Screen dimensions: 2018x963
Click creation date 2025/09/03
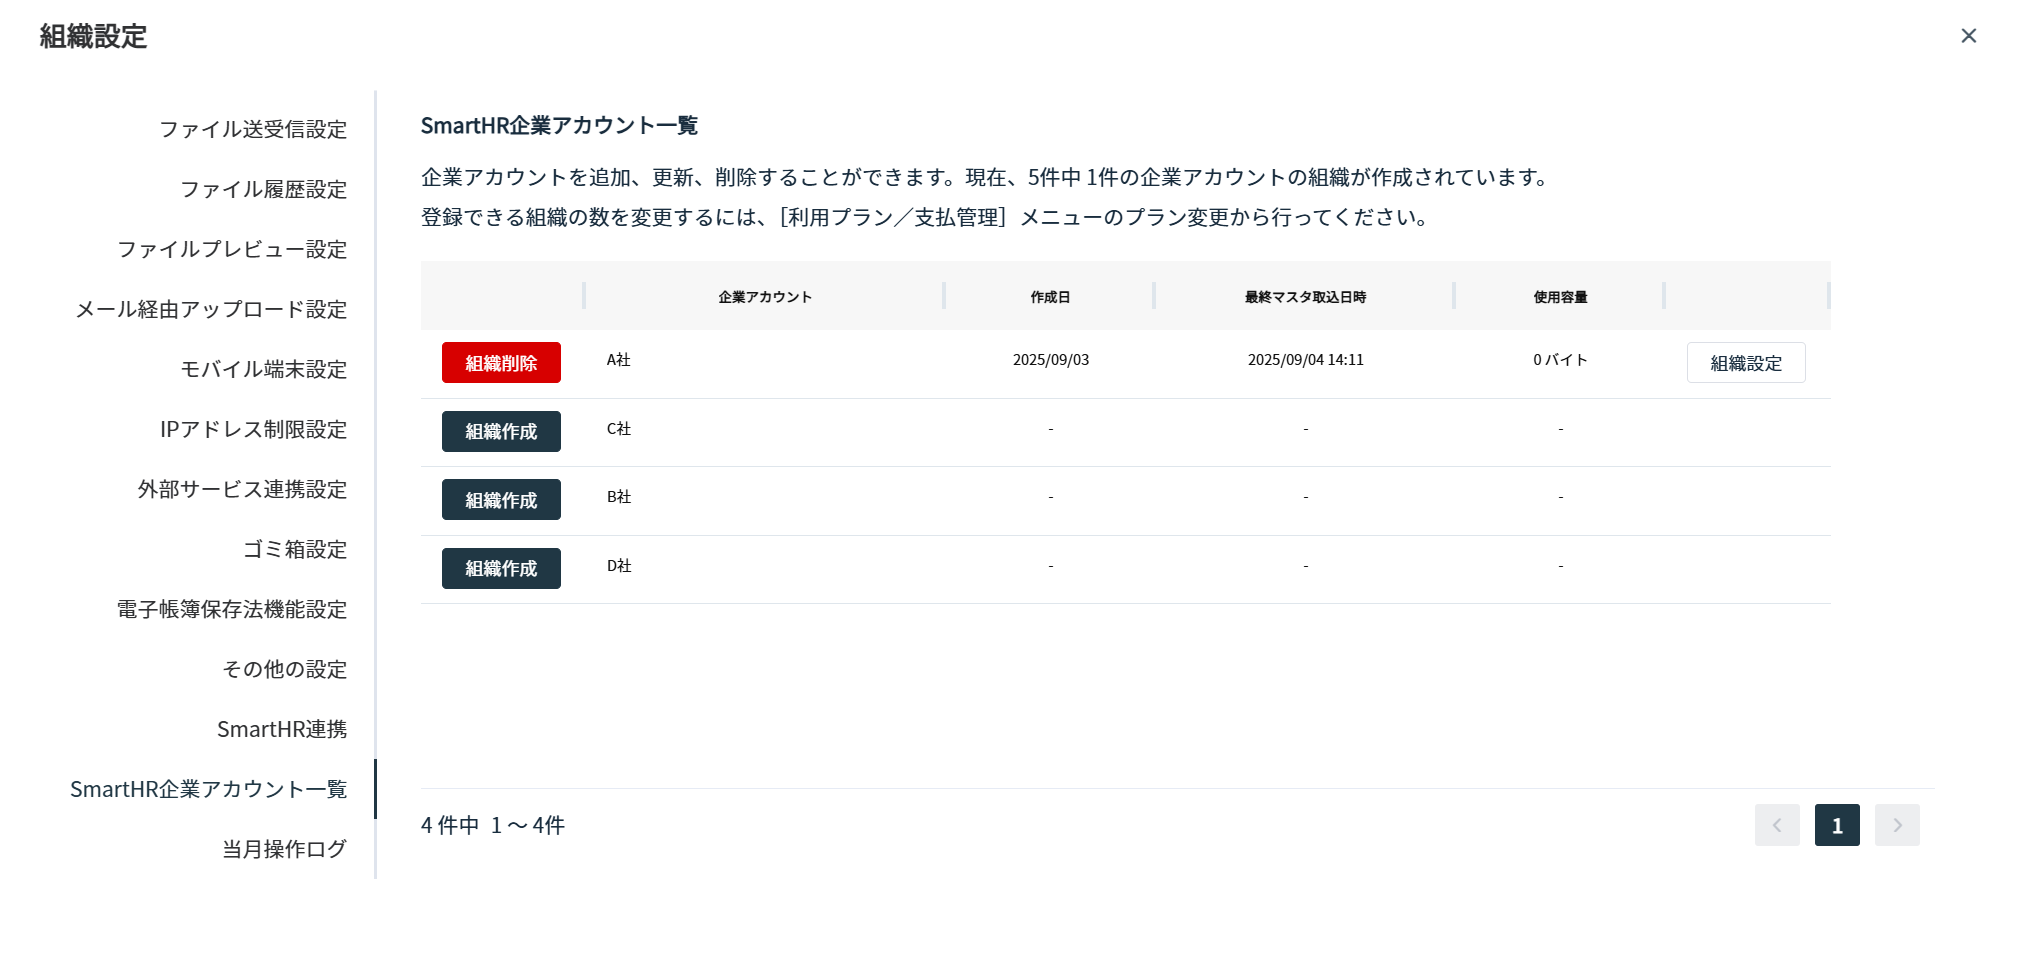(x=1050, y=360)
